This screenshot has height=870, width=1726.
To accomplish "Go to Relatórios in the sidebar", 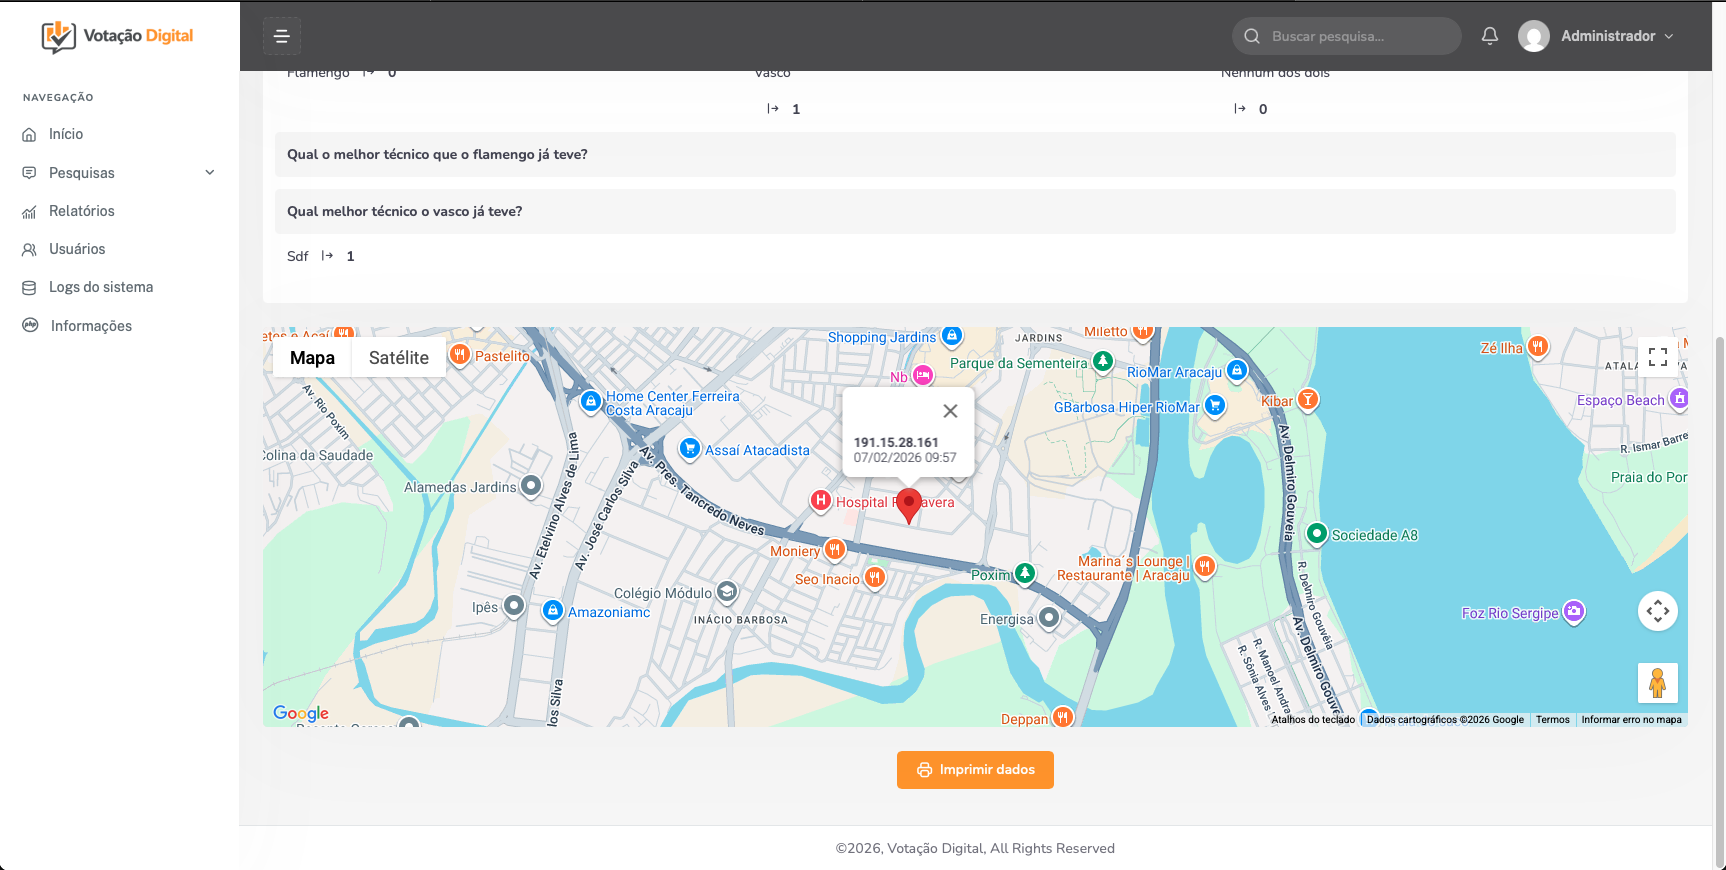I will 82,211.
